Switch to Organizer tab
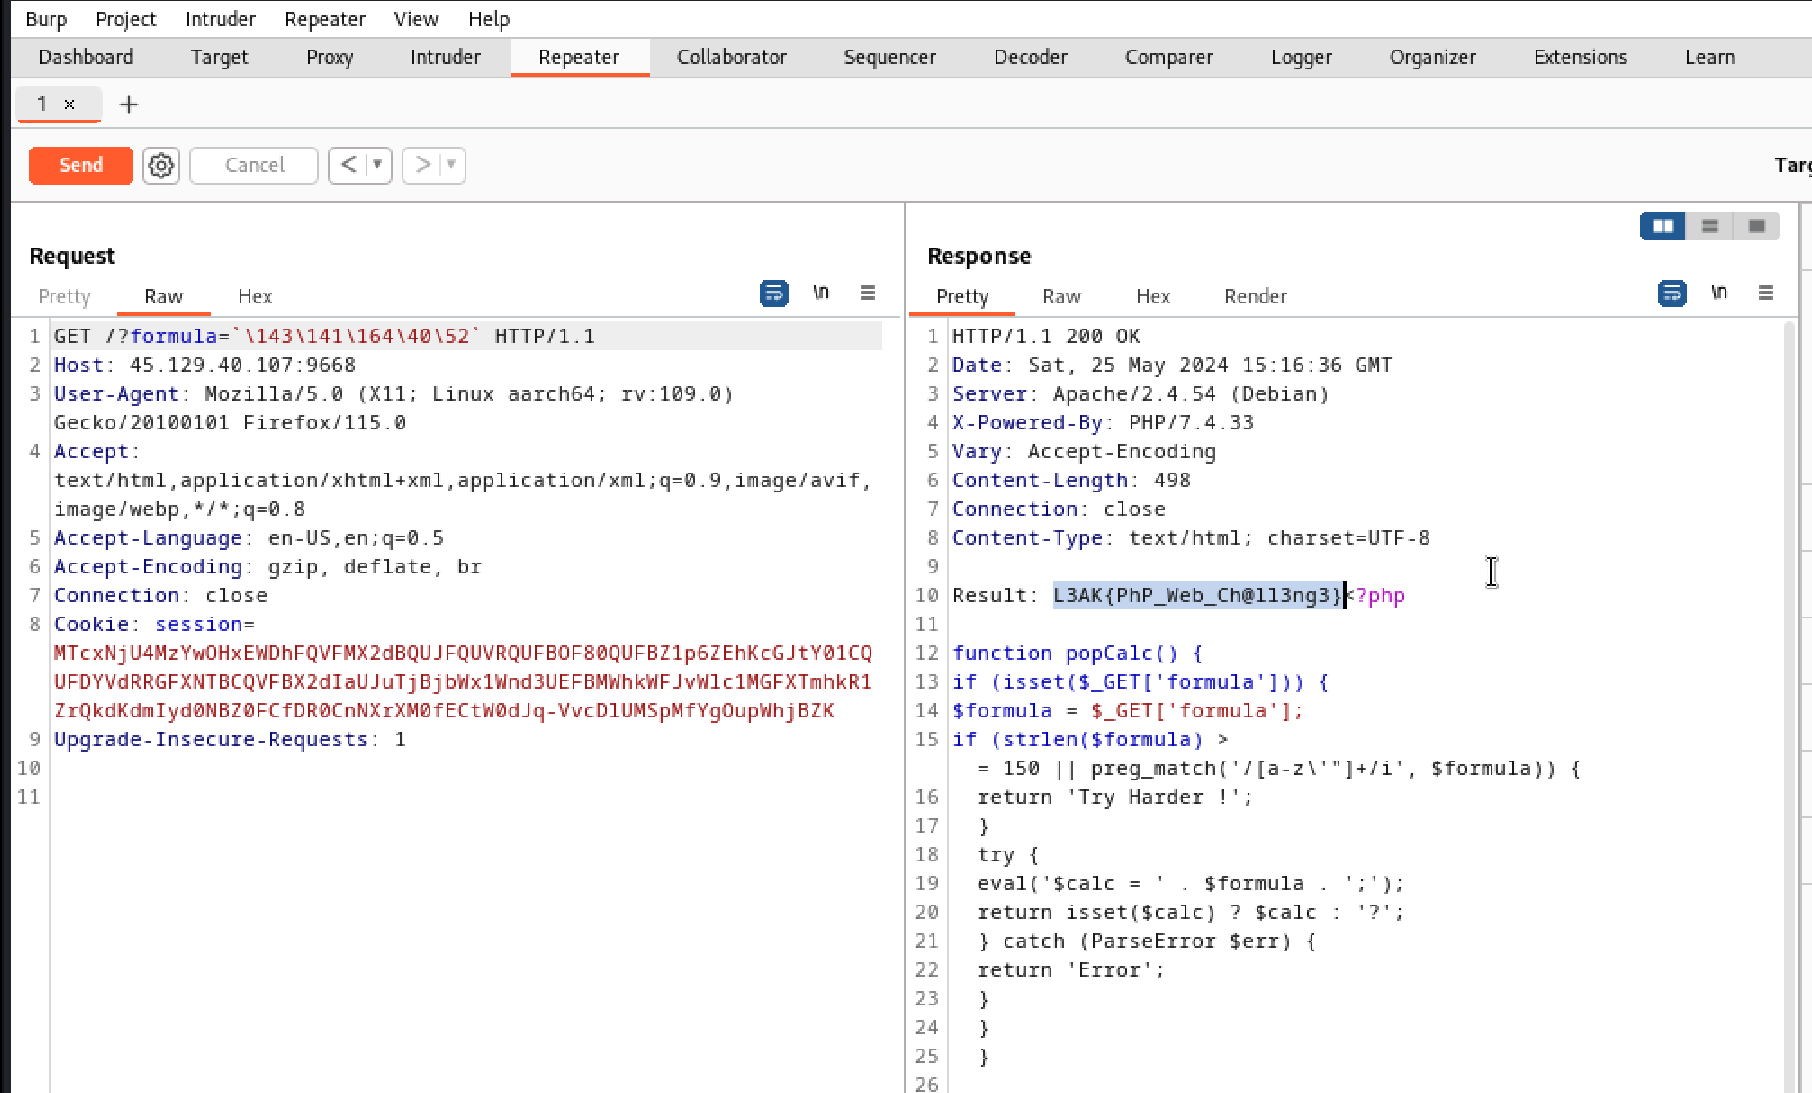Screen dimensions: 1812x1093 [1433, 57]
